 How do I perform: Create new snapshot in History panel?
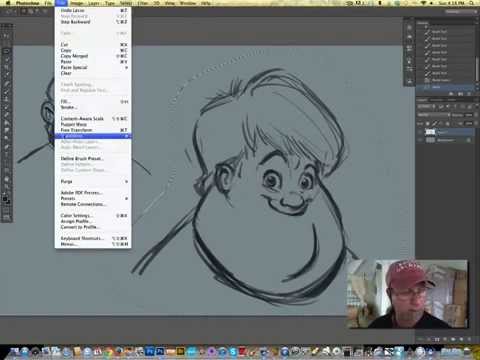tap(460, 94)
